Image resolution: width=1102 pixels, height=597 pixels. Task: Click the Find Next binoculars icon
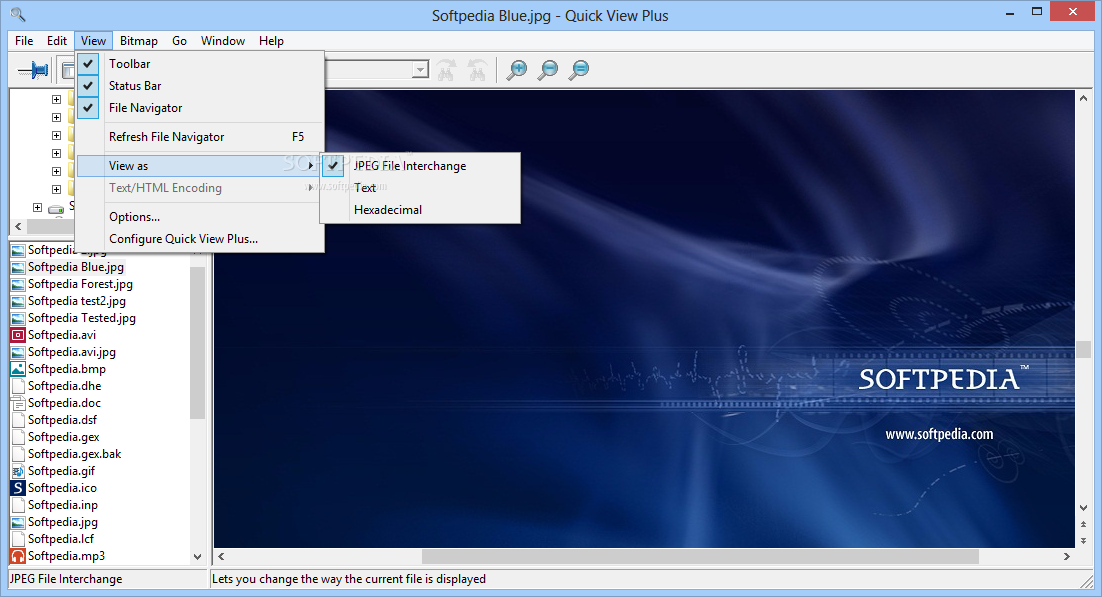pos(477,70)
